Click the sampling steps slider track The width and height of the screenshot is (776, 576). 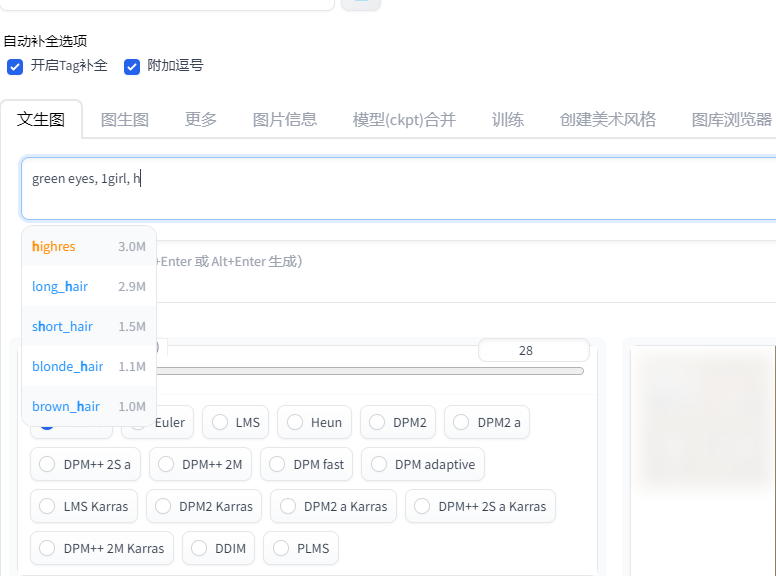[400, 371]
